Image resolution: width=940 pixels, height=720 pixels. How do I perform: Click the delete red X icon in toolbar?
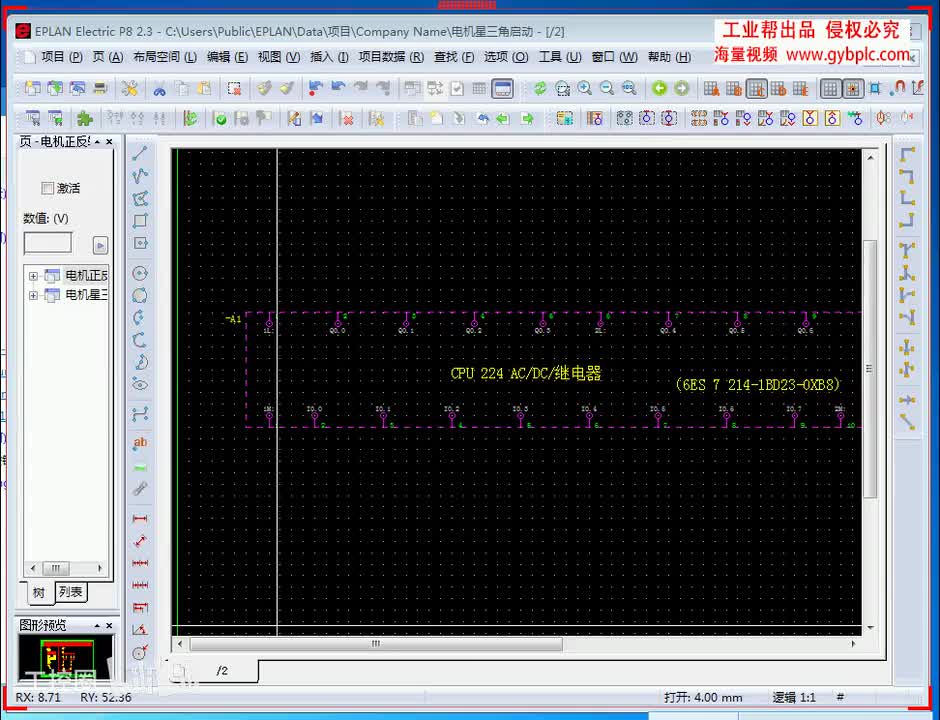(x=347, y=119)
